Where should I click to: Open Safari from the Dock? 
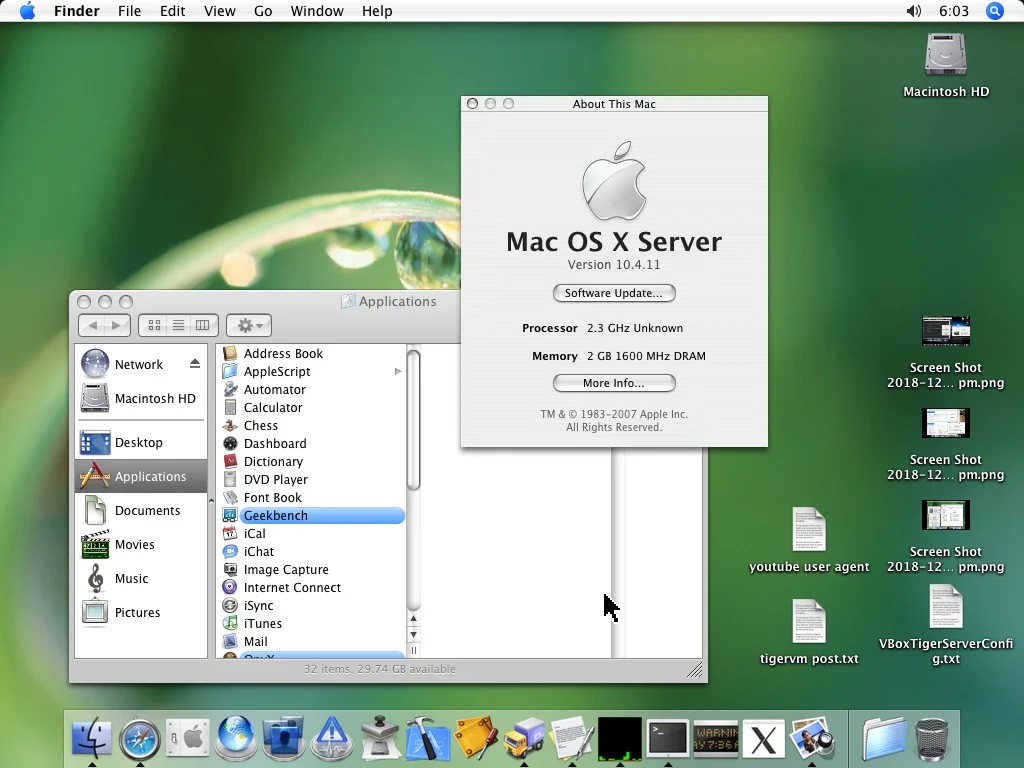(x=139, y=739)
